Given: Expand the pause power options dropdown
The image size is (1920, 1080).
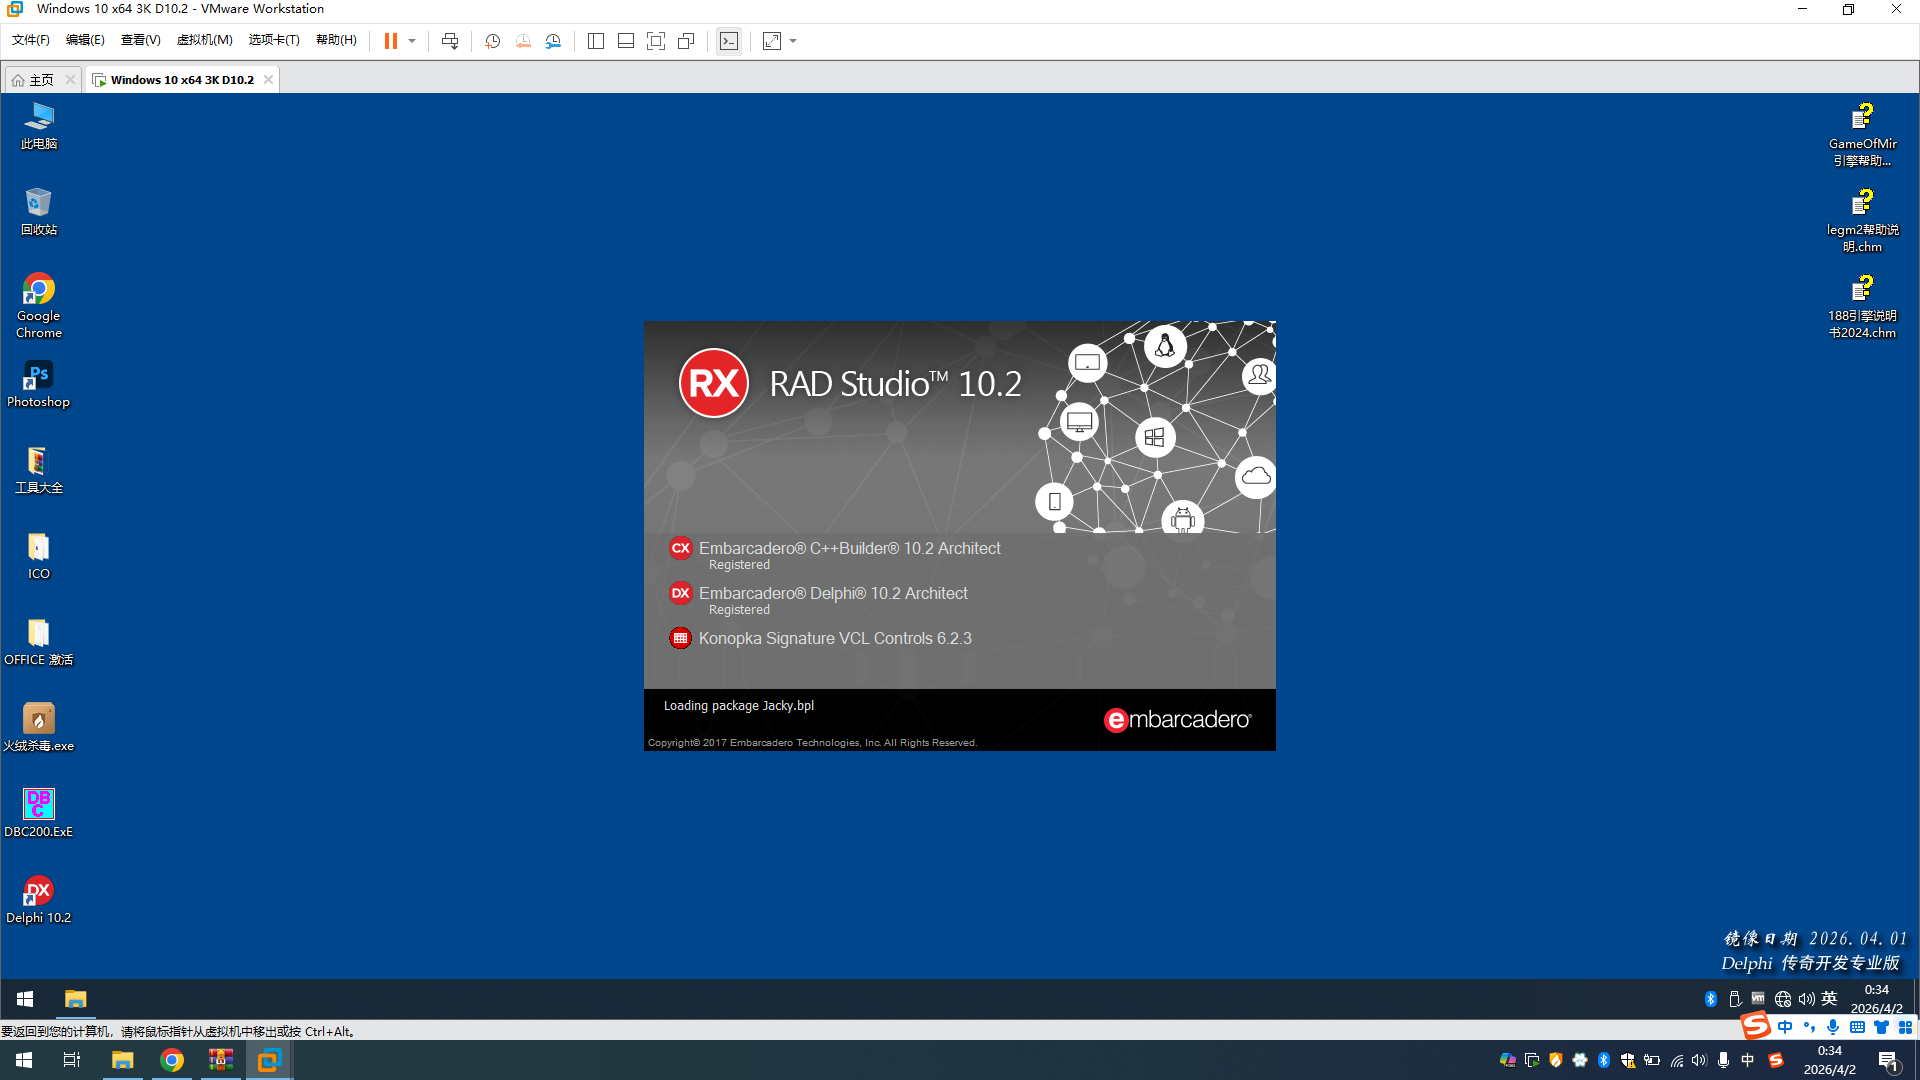Looking at the screenshot, I should coord(412,41).
